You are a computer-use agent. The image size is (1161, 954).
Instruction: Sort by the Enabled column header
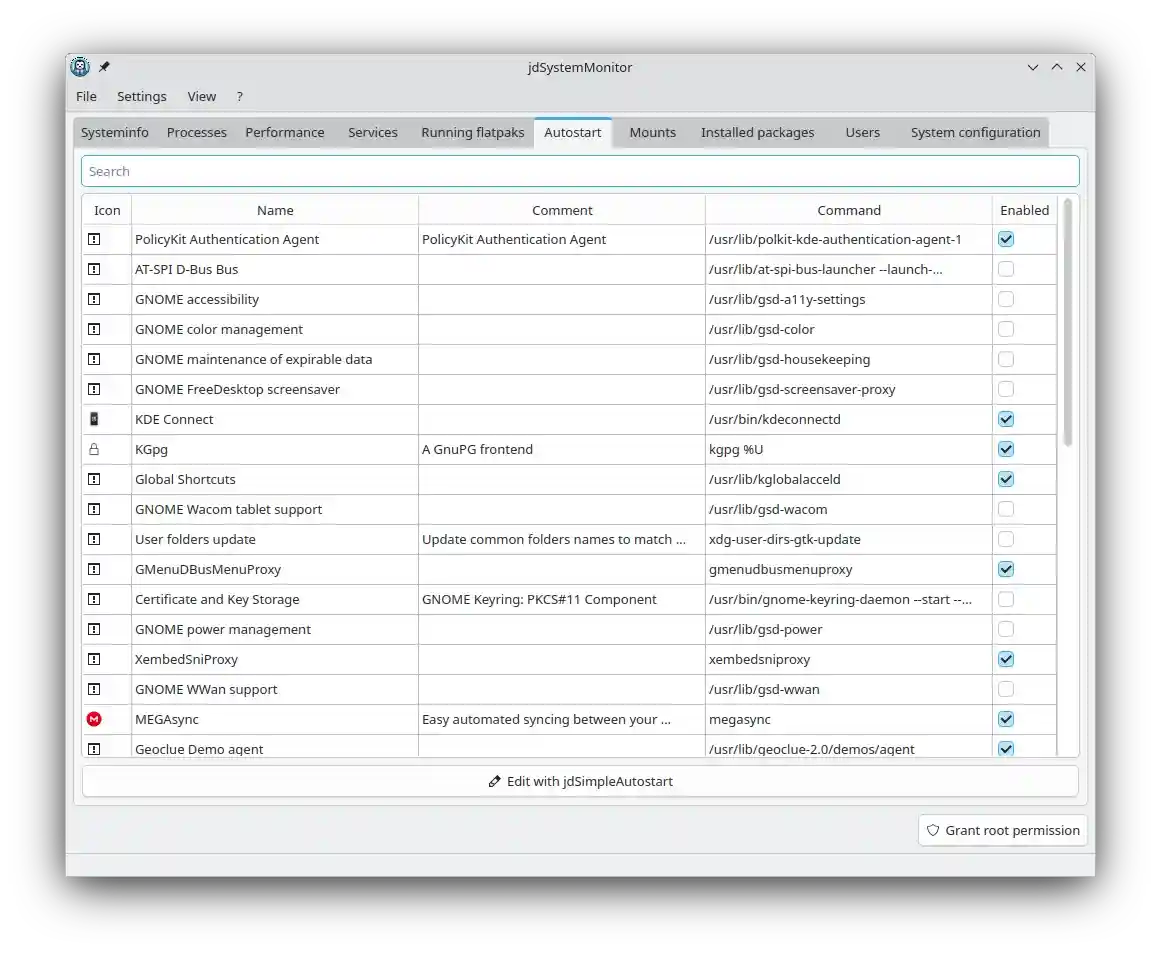pos(1025,210)
